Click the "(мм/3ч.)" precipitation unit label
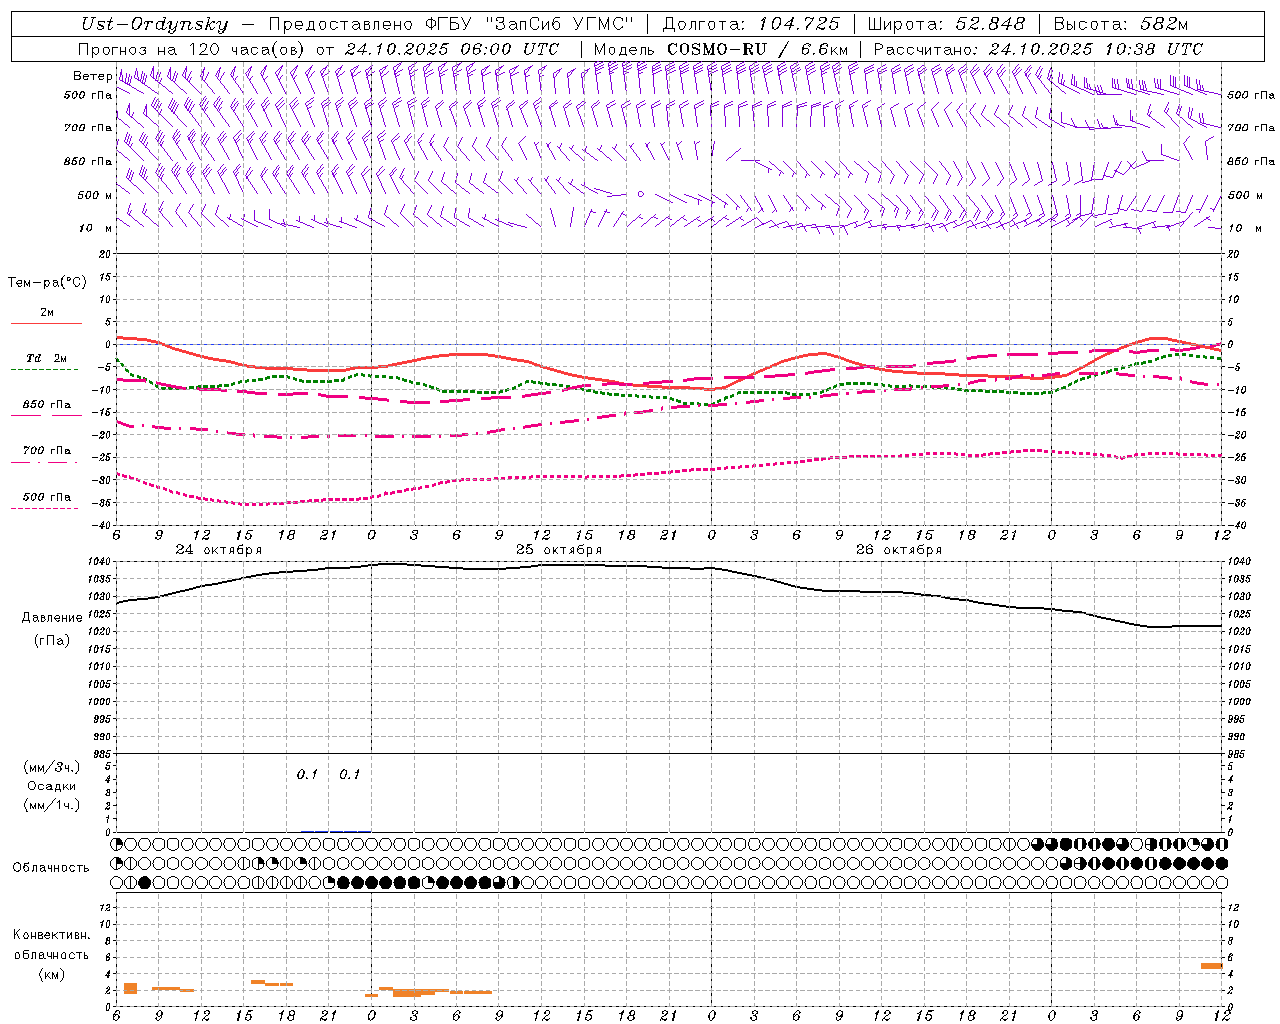The height and width of the screenshot is (1024, 1280). [52, 767]
